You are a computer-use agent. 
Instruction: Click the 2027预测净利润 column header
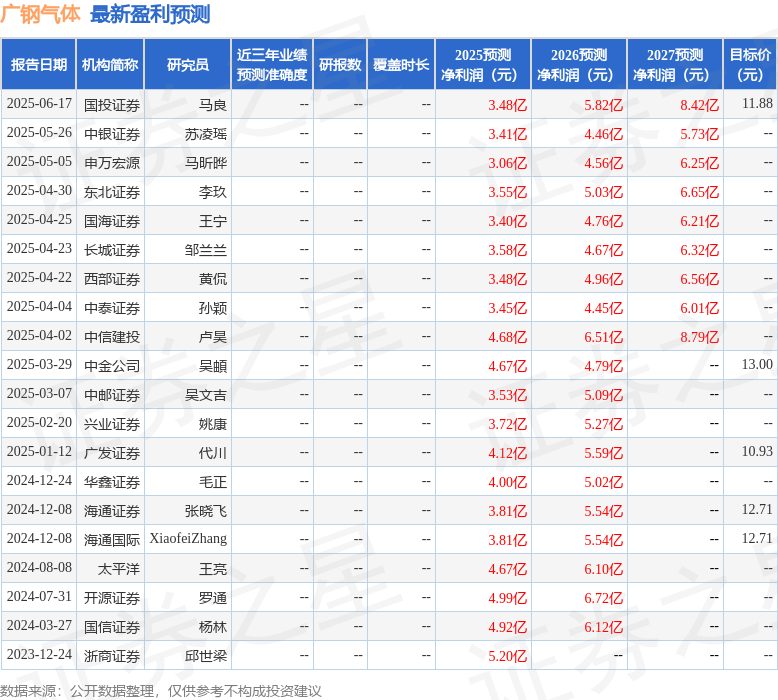[675, 64]
